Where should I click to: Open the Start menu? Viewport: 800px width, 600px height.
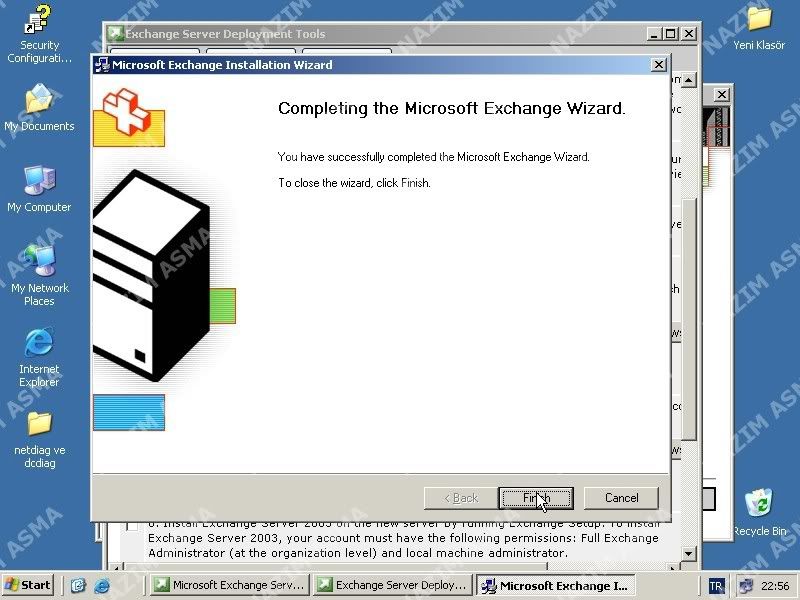(x=28, y=585)
